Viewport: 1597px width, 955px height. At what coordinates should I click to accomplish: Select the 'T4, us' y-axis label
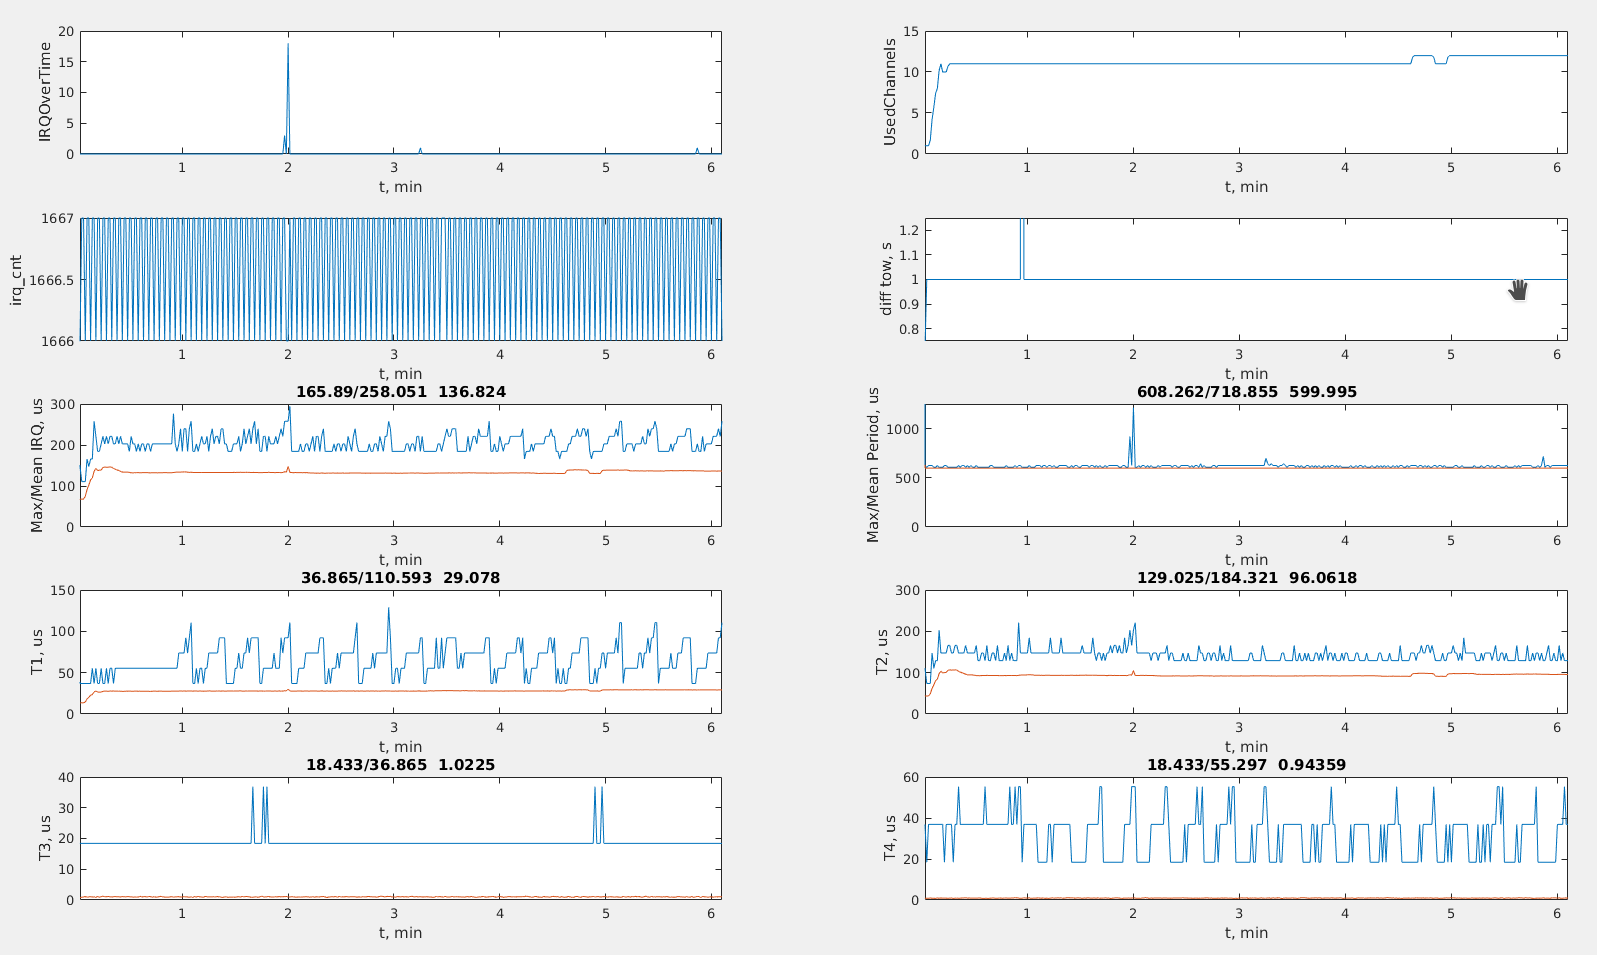pos(889,838)
